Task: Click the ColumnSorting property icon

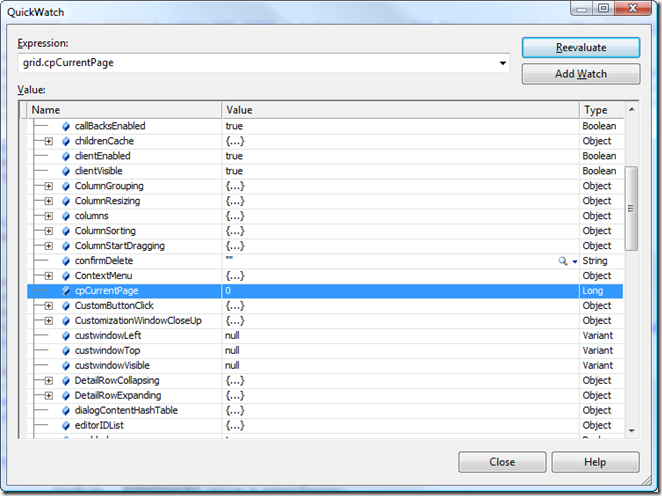Action: coord(66,231)
